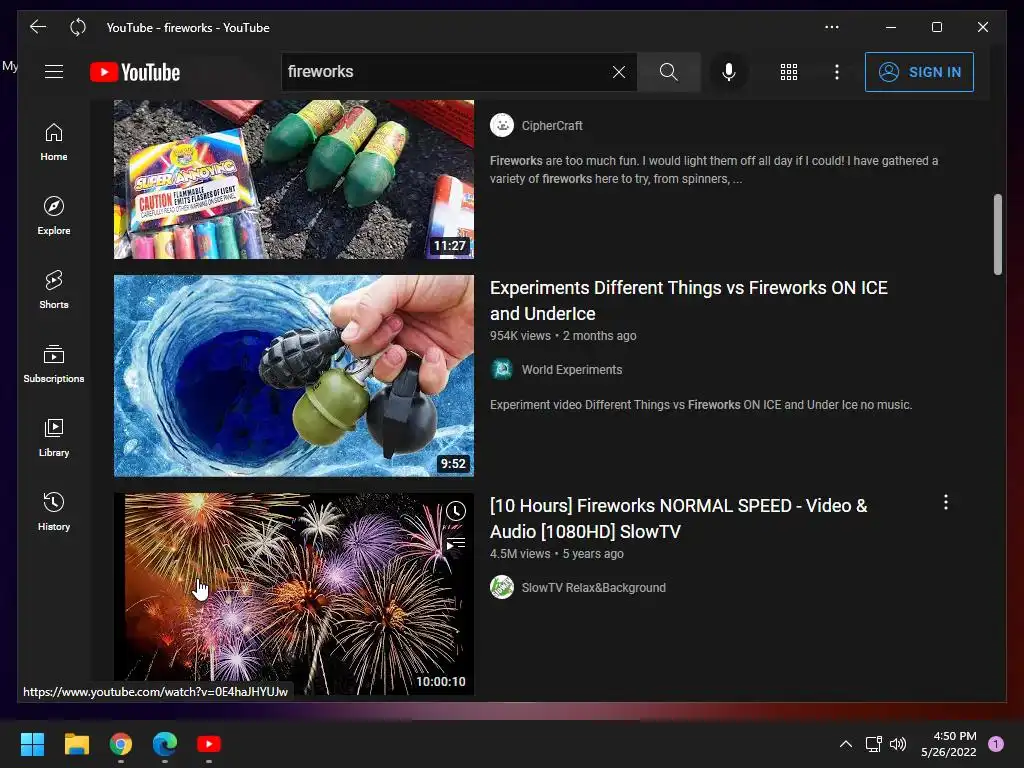The height and width of the screenshot is (768, 1024).
Task: Start voice search with the microphone
Action: (x=729, y=72)
